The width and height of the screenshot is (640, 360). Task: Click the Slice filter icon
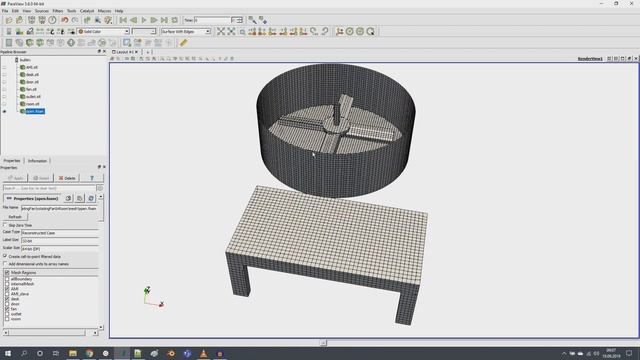(x=40, y=42)
